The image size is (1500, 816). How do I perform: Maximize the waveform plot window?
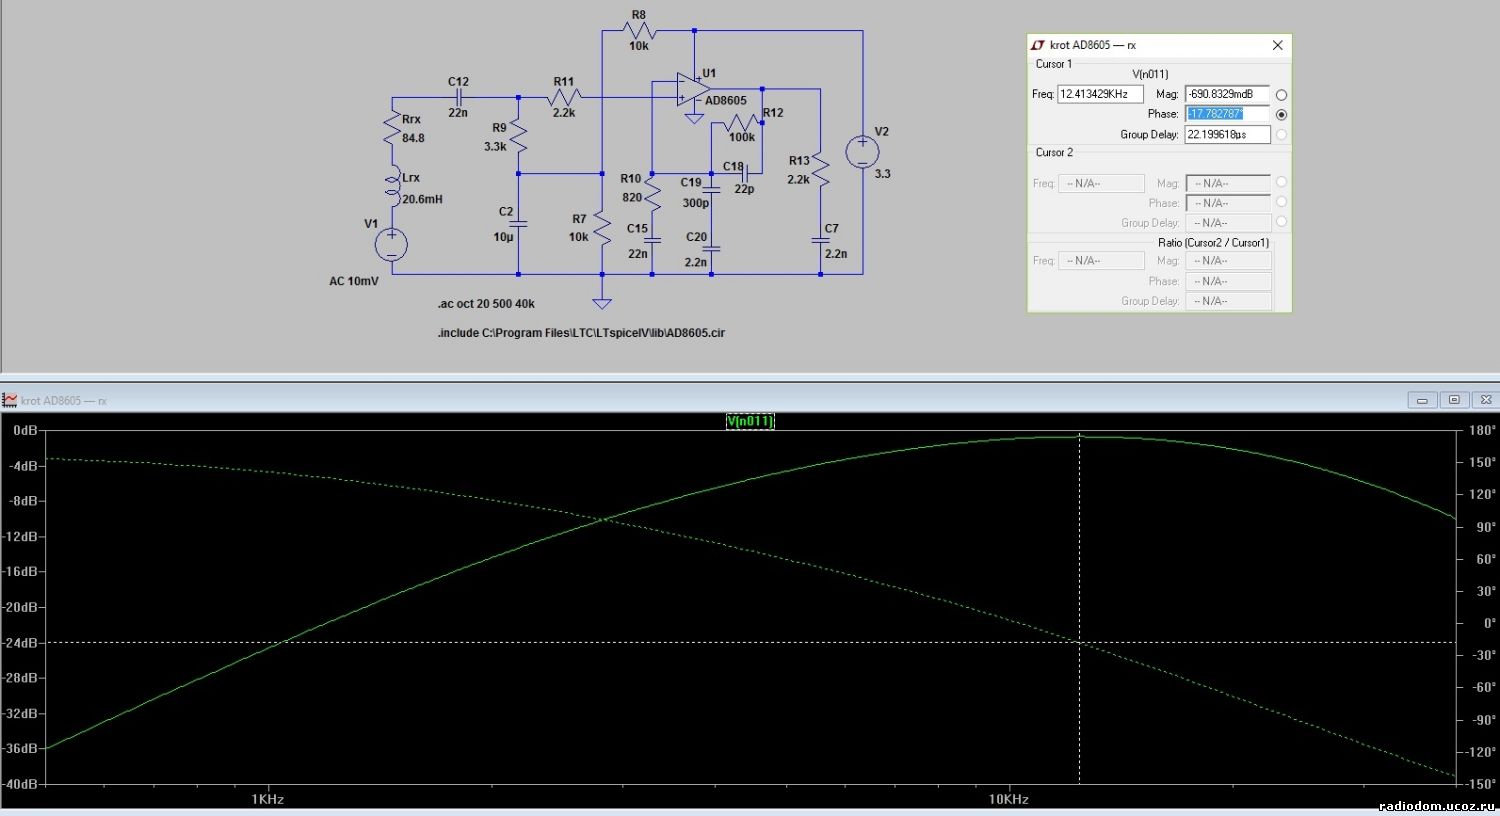[1454, 400]
